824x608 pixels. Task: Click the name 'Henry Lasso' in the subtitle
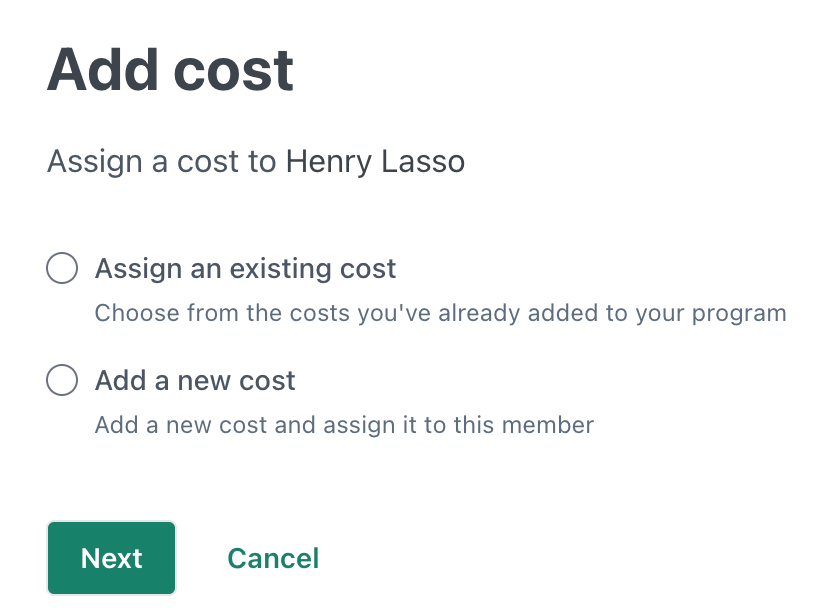point(375,161)
